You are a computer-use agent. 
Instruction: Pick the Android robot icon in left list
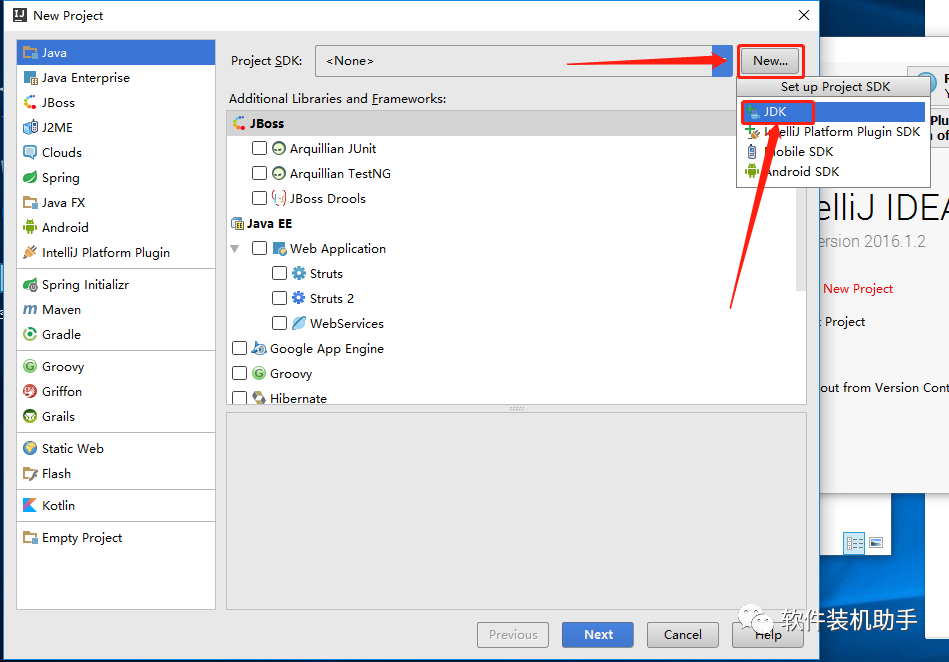30,227
